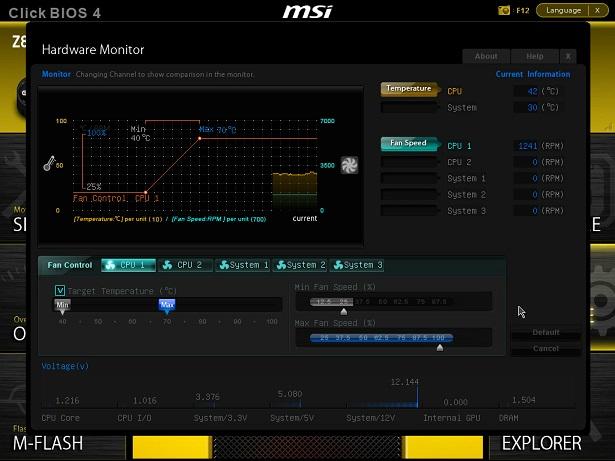
Task: Click the CPU temperature value 42
Action: point(532,91)
